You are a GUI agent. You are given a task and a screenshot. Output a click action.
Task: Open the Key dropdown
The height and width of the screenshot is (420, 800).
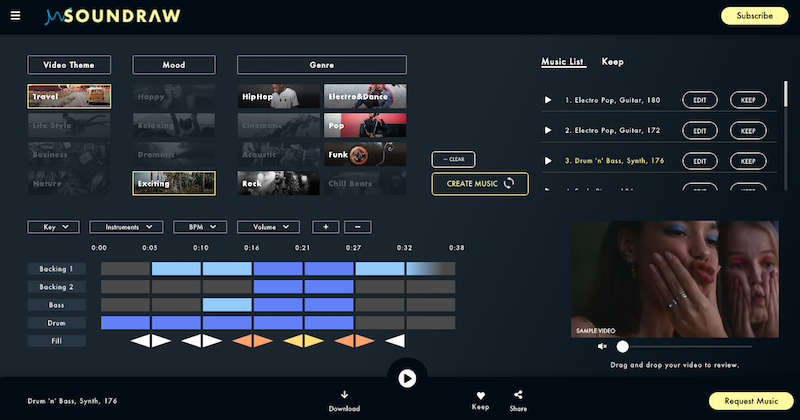click(x=54, y=227)
